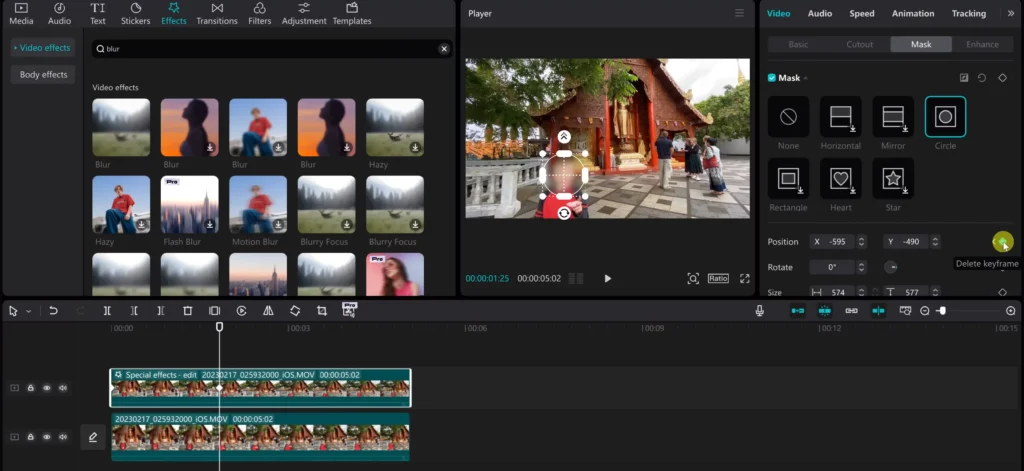Viewport: 1024px width, 471px height.
Task: Collapse the Mask section arrow
Action: 805,78
